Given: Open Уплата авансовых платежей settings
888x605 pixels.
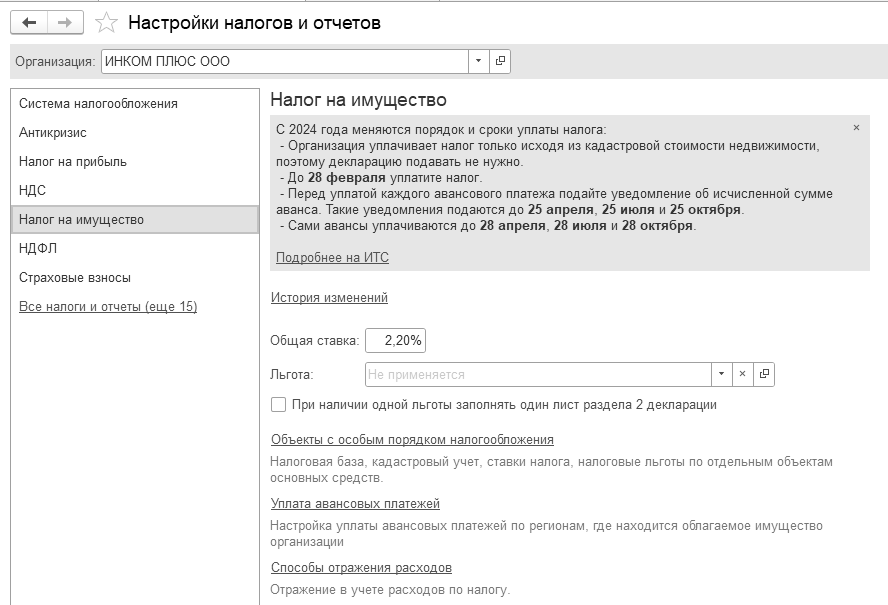Looking at the screenshot, I should point(355,504).
